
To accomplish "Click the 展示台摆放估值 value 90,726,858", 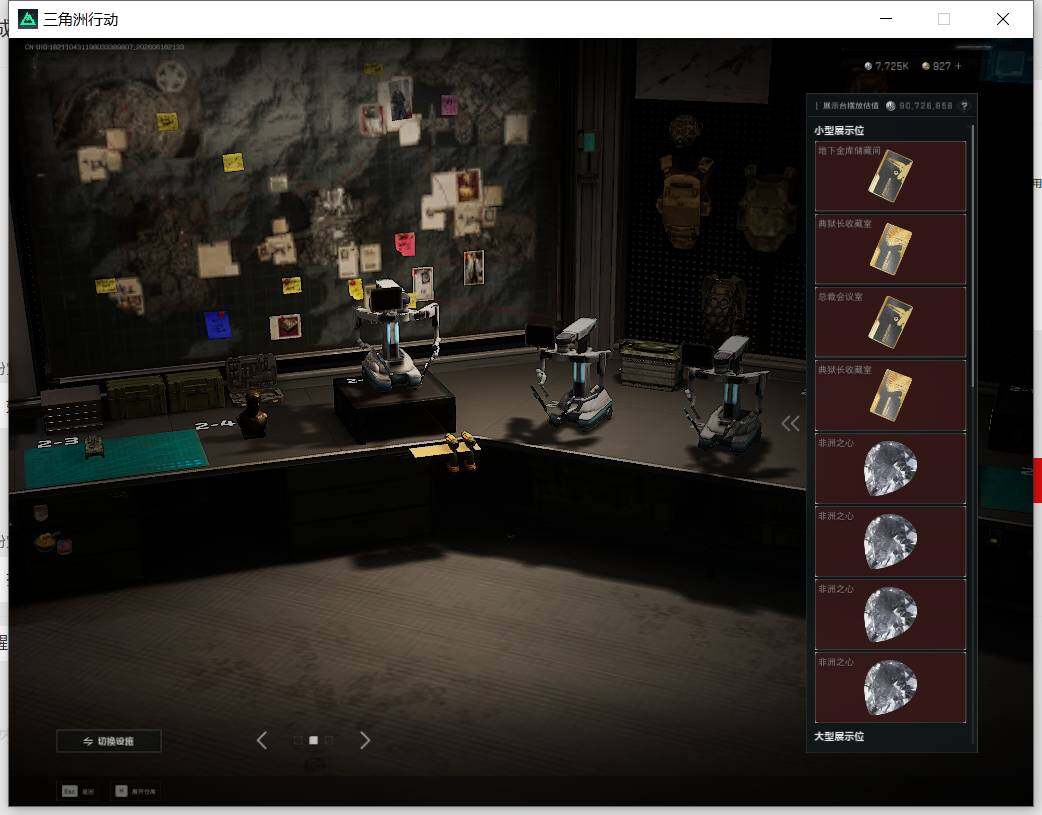I will [x=925, y=106].
